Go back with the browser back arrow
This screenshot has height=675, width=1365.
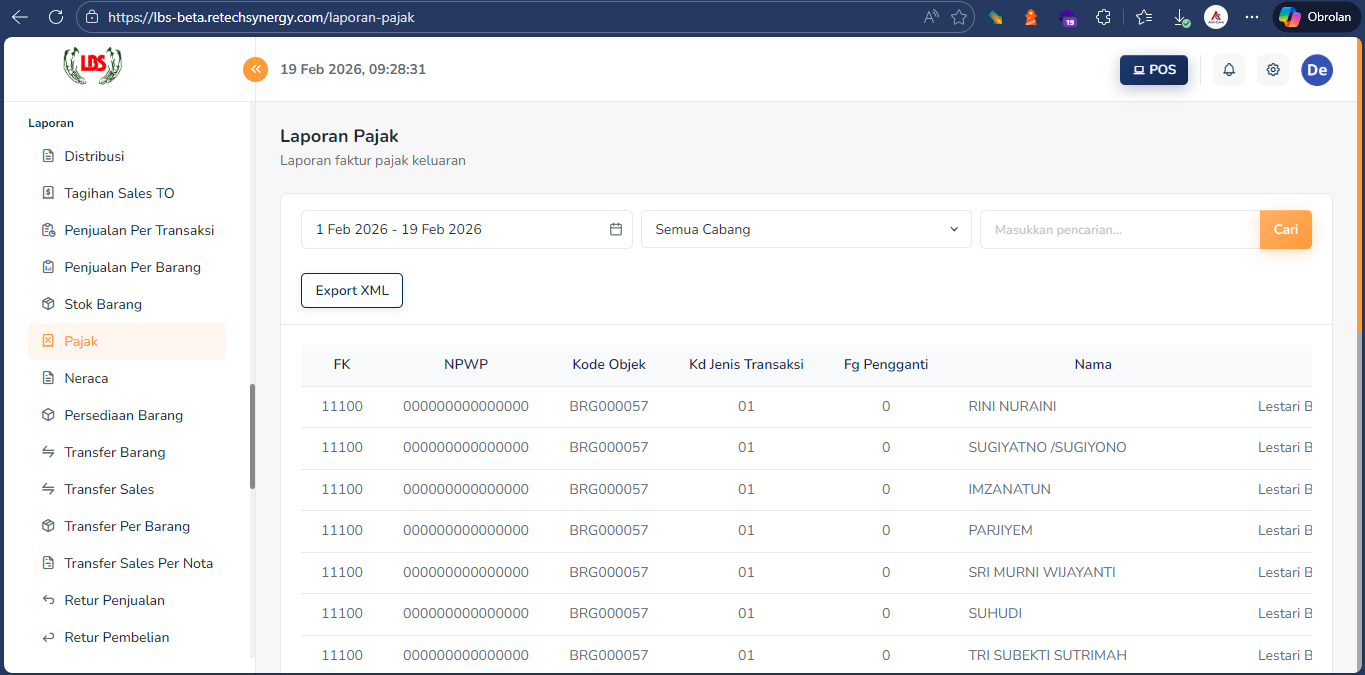(x=20, y=17)
